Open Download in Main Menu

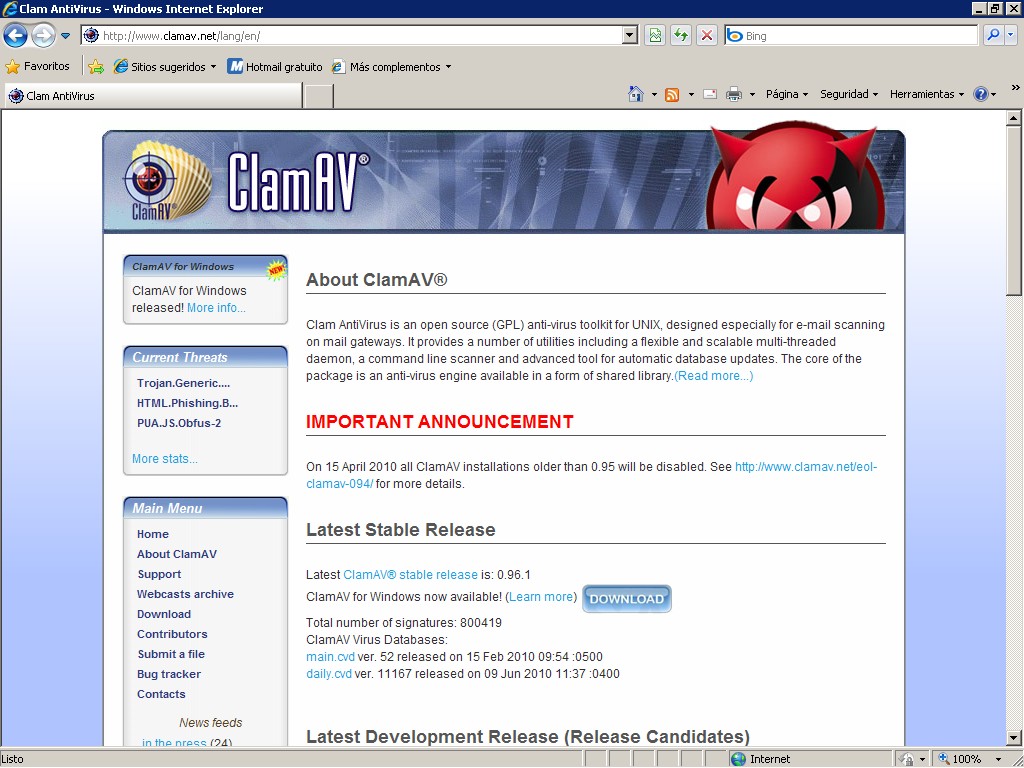point(164,614)
